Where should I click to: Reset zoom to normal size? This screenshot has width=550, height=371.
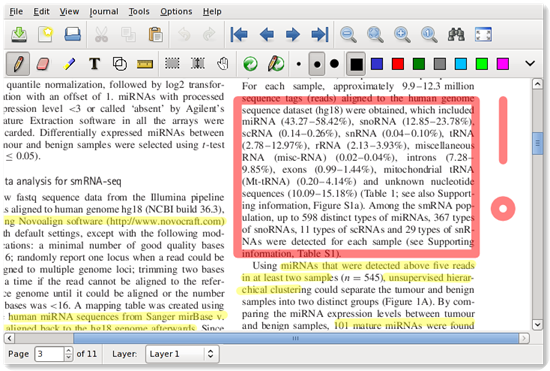(429, 34)
